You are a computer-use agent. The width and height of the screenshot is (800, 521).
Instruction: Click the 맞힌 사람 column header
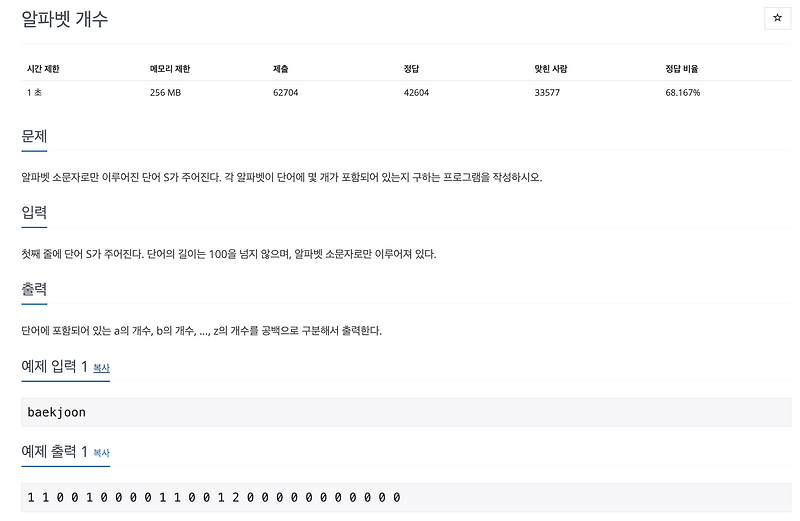[x=551, y=69]
